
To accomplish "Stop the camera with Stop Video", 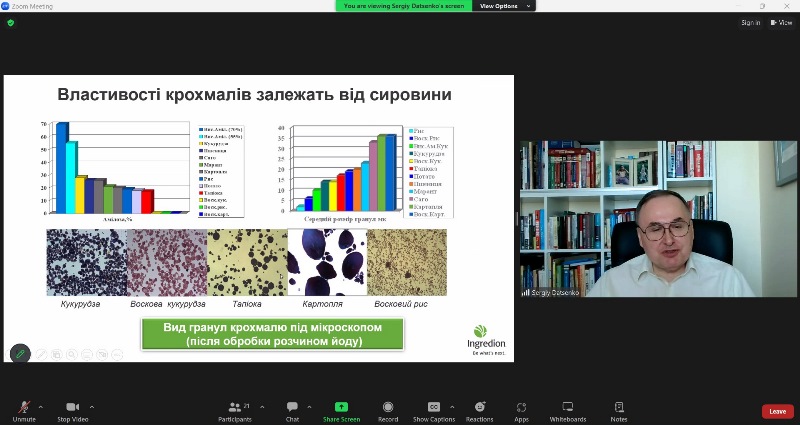I will (72, 411).
